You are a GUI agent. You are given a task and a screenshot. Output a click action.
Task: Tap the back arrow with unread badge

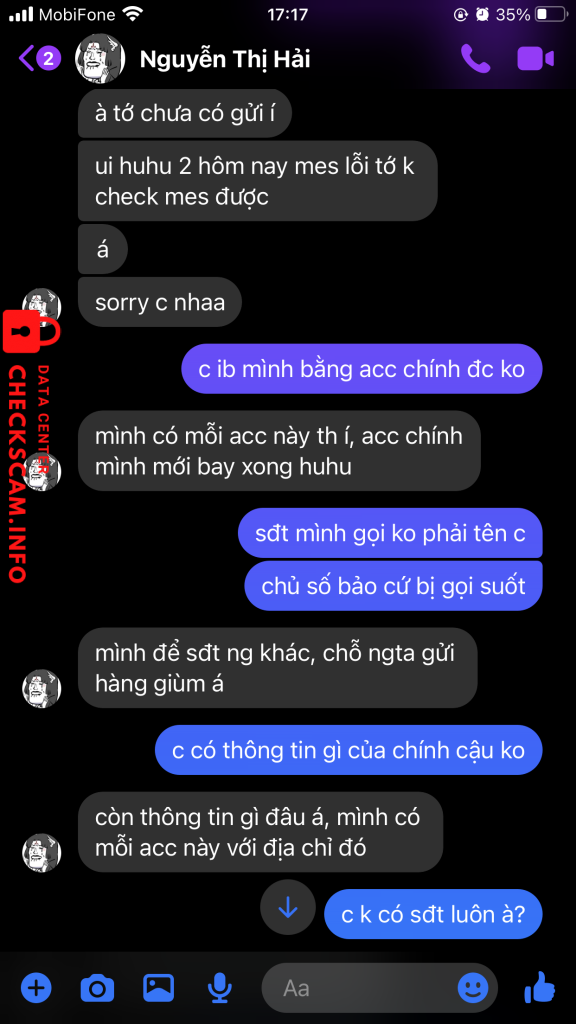point(39,59)
